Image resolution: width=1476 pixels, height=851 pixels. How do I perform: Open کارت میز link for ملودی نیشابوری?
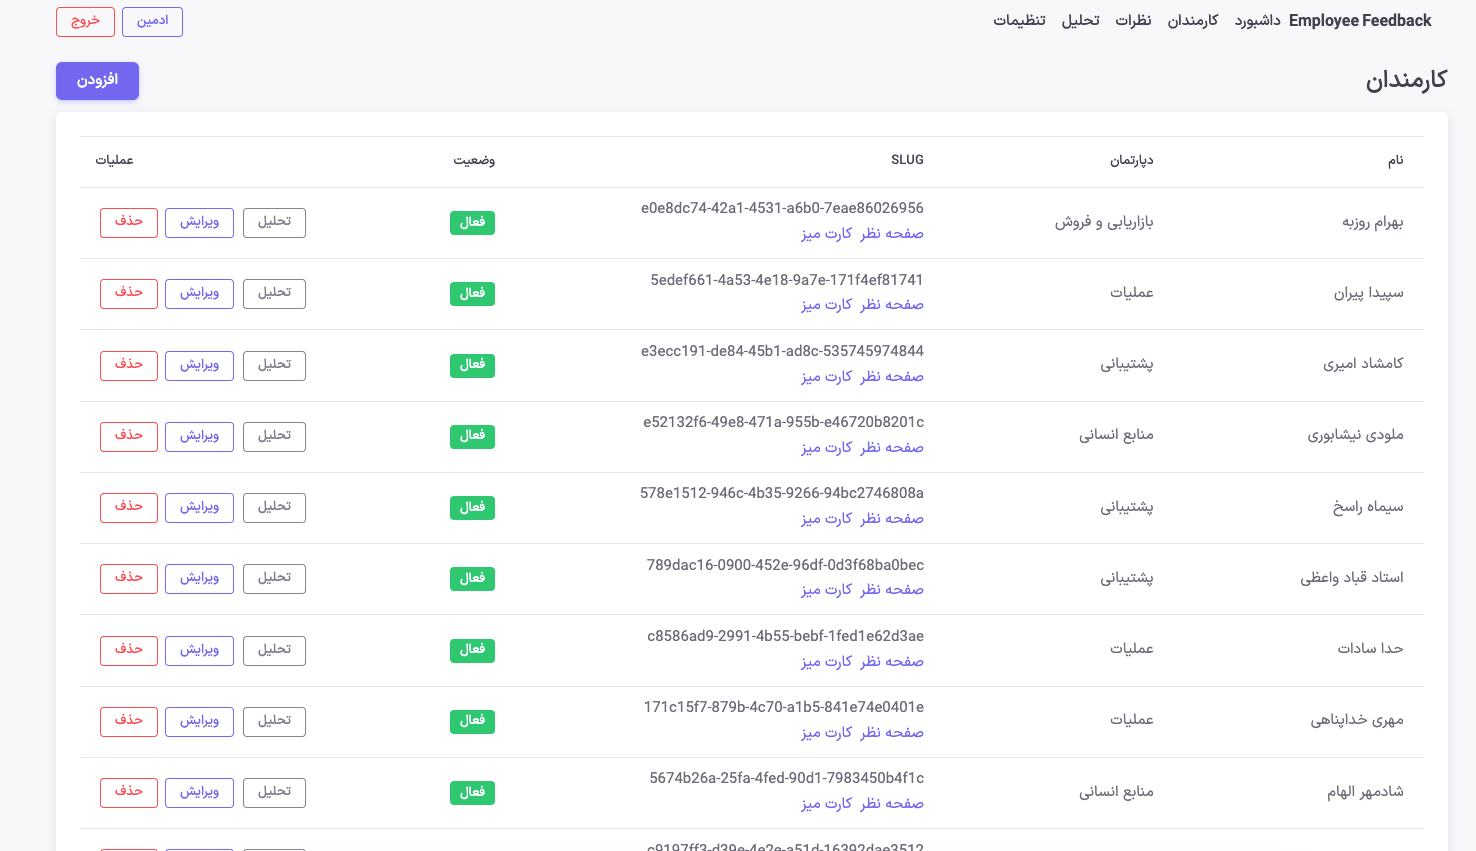click(826, 448)
